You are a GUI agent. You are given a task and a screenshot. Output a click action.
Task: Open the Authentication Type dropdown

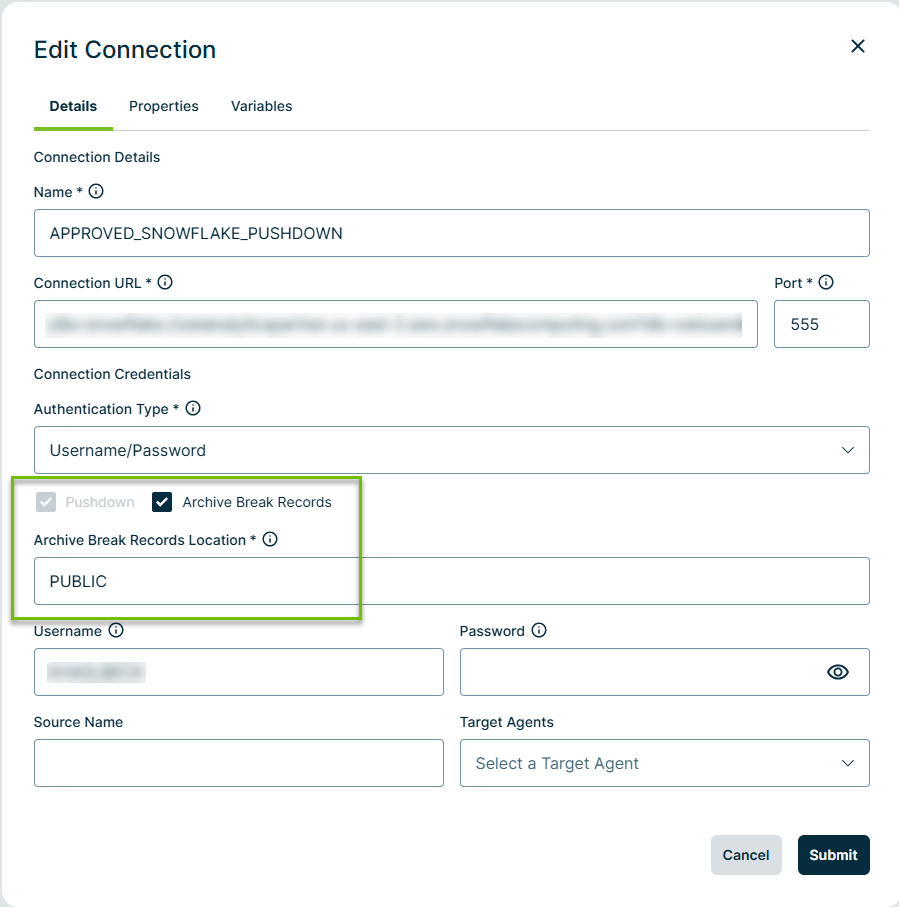pos(451,450)
